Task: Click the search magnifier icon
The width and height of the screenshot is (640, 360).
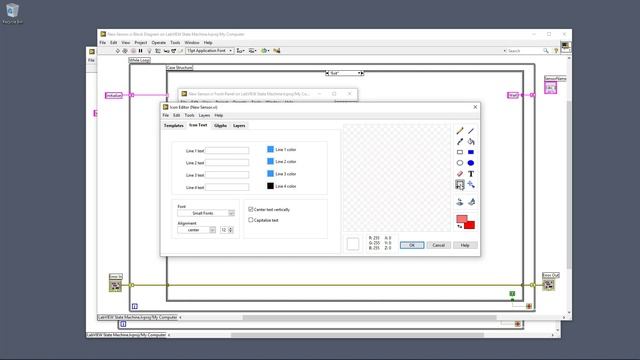Action: coord(546,51)
